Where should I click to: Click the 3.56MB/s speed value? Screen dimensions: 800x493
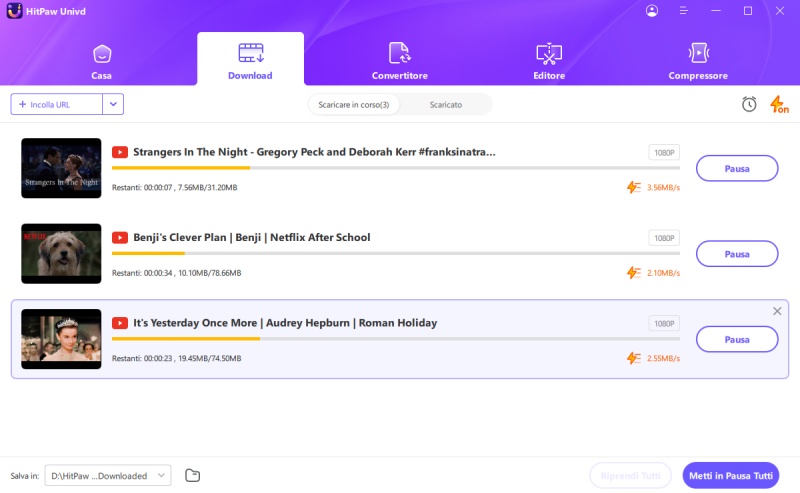pyautogui.click(x=663, y=188)
